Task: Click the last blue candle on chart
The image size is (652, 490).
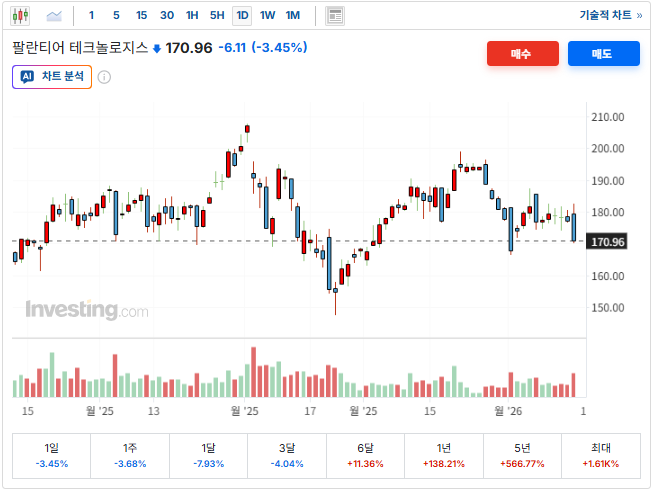Action: tap(574, 227)
